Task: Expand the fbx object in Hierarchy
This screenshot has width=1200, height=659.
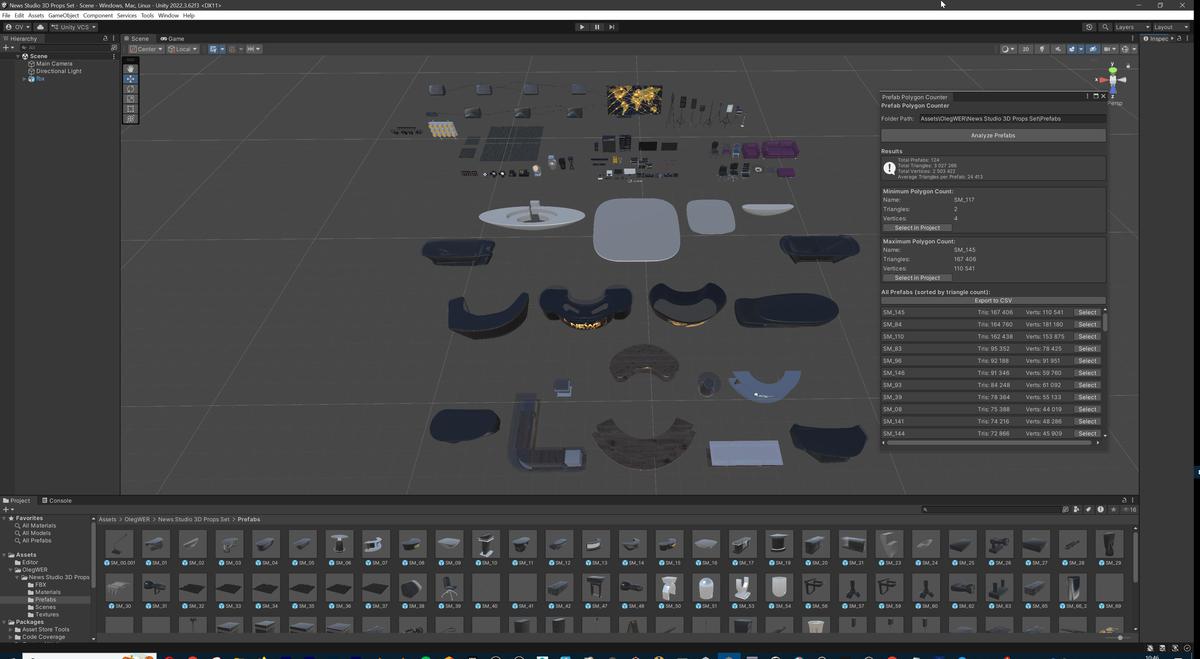Action: click(x=24, y=79)
